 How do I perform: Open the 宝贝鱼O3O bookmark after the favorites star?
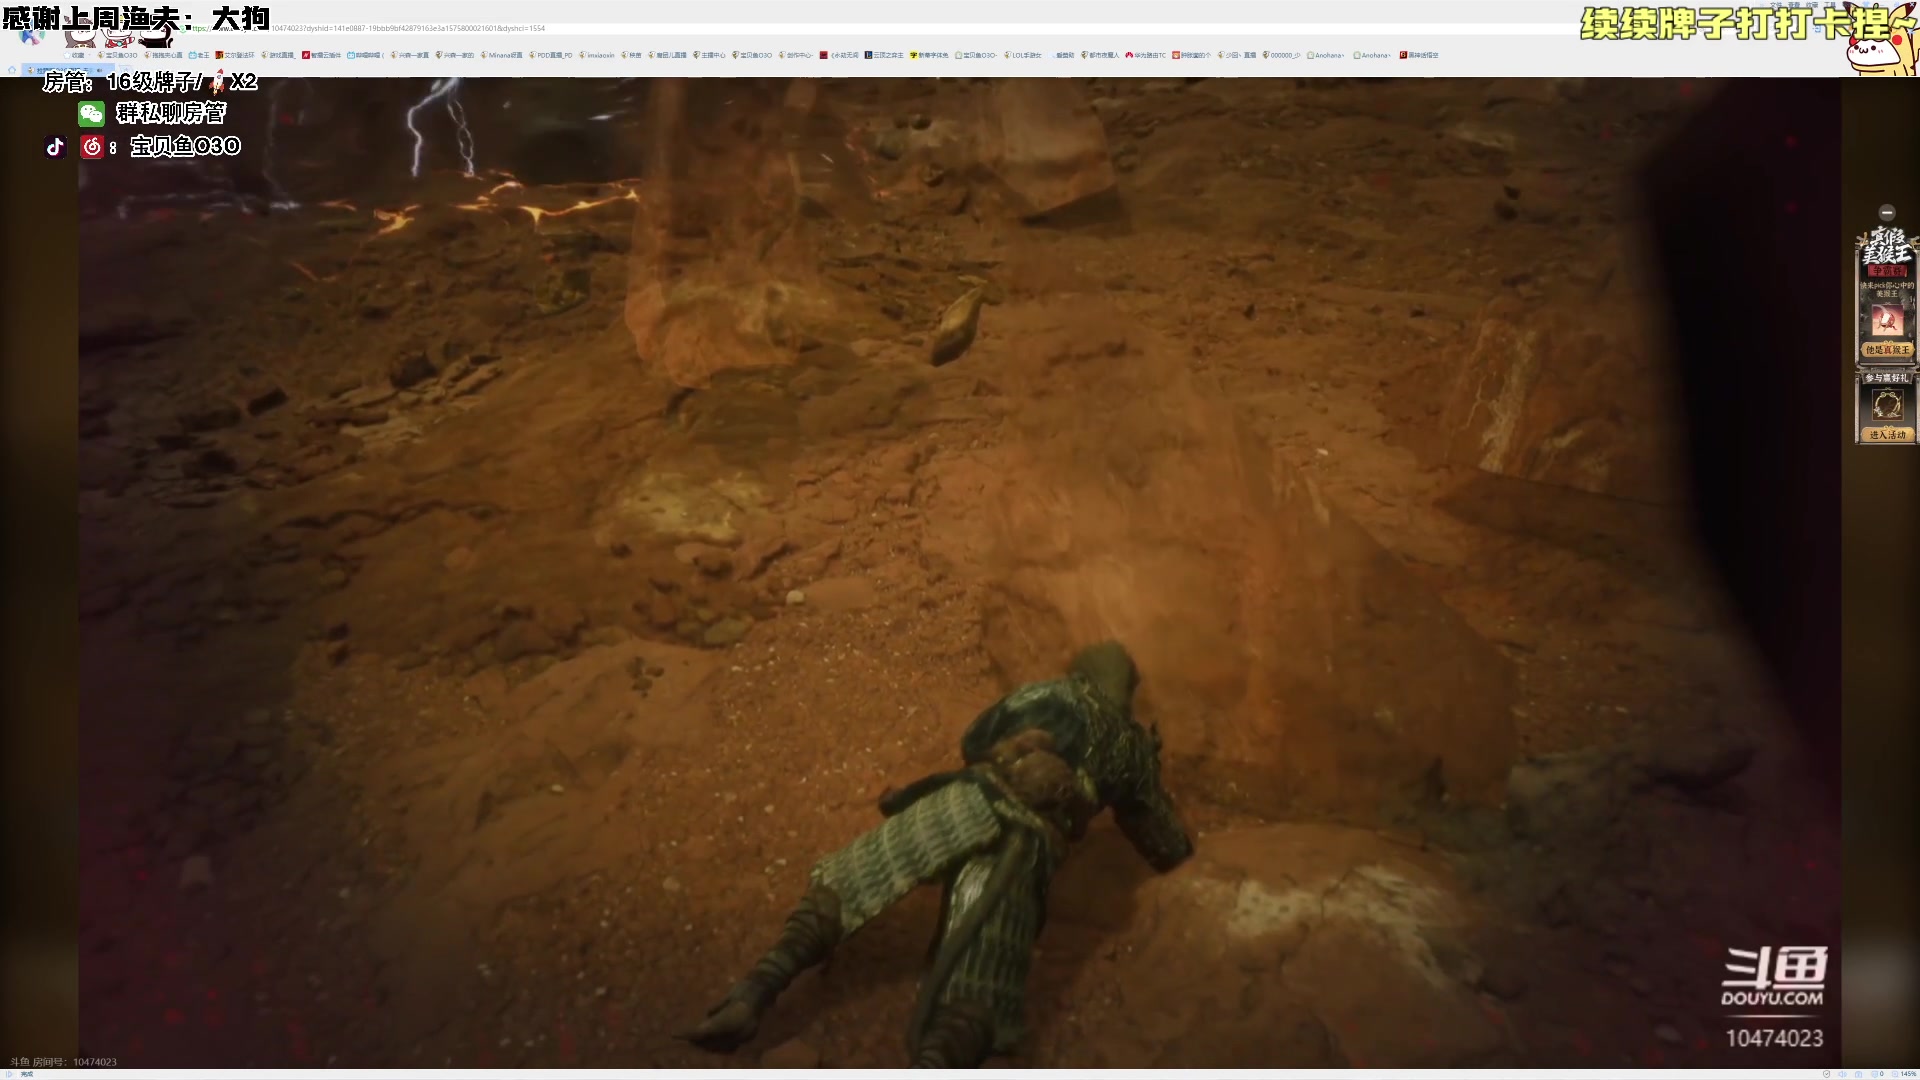point(117,55)
